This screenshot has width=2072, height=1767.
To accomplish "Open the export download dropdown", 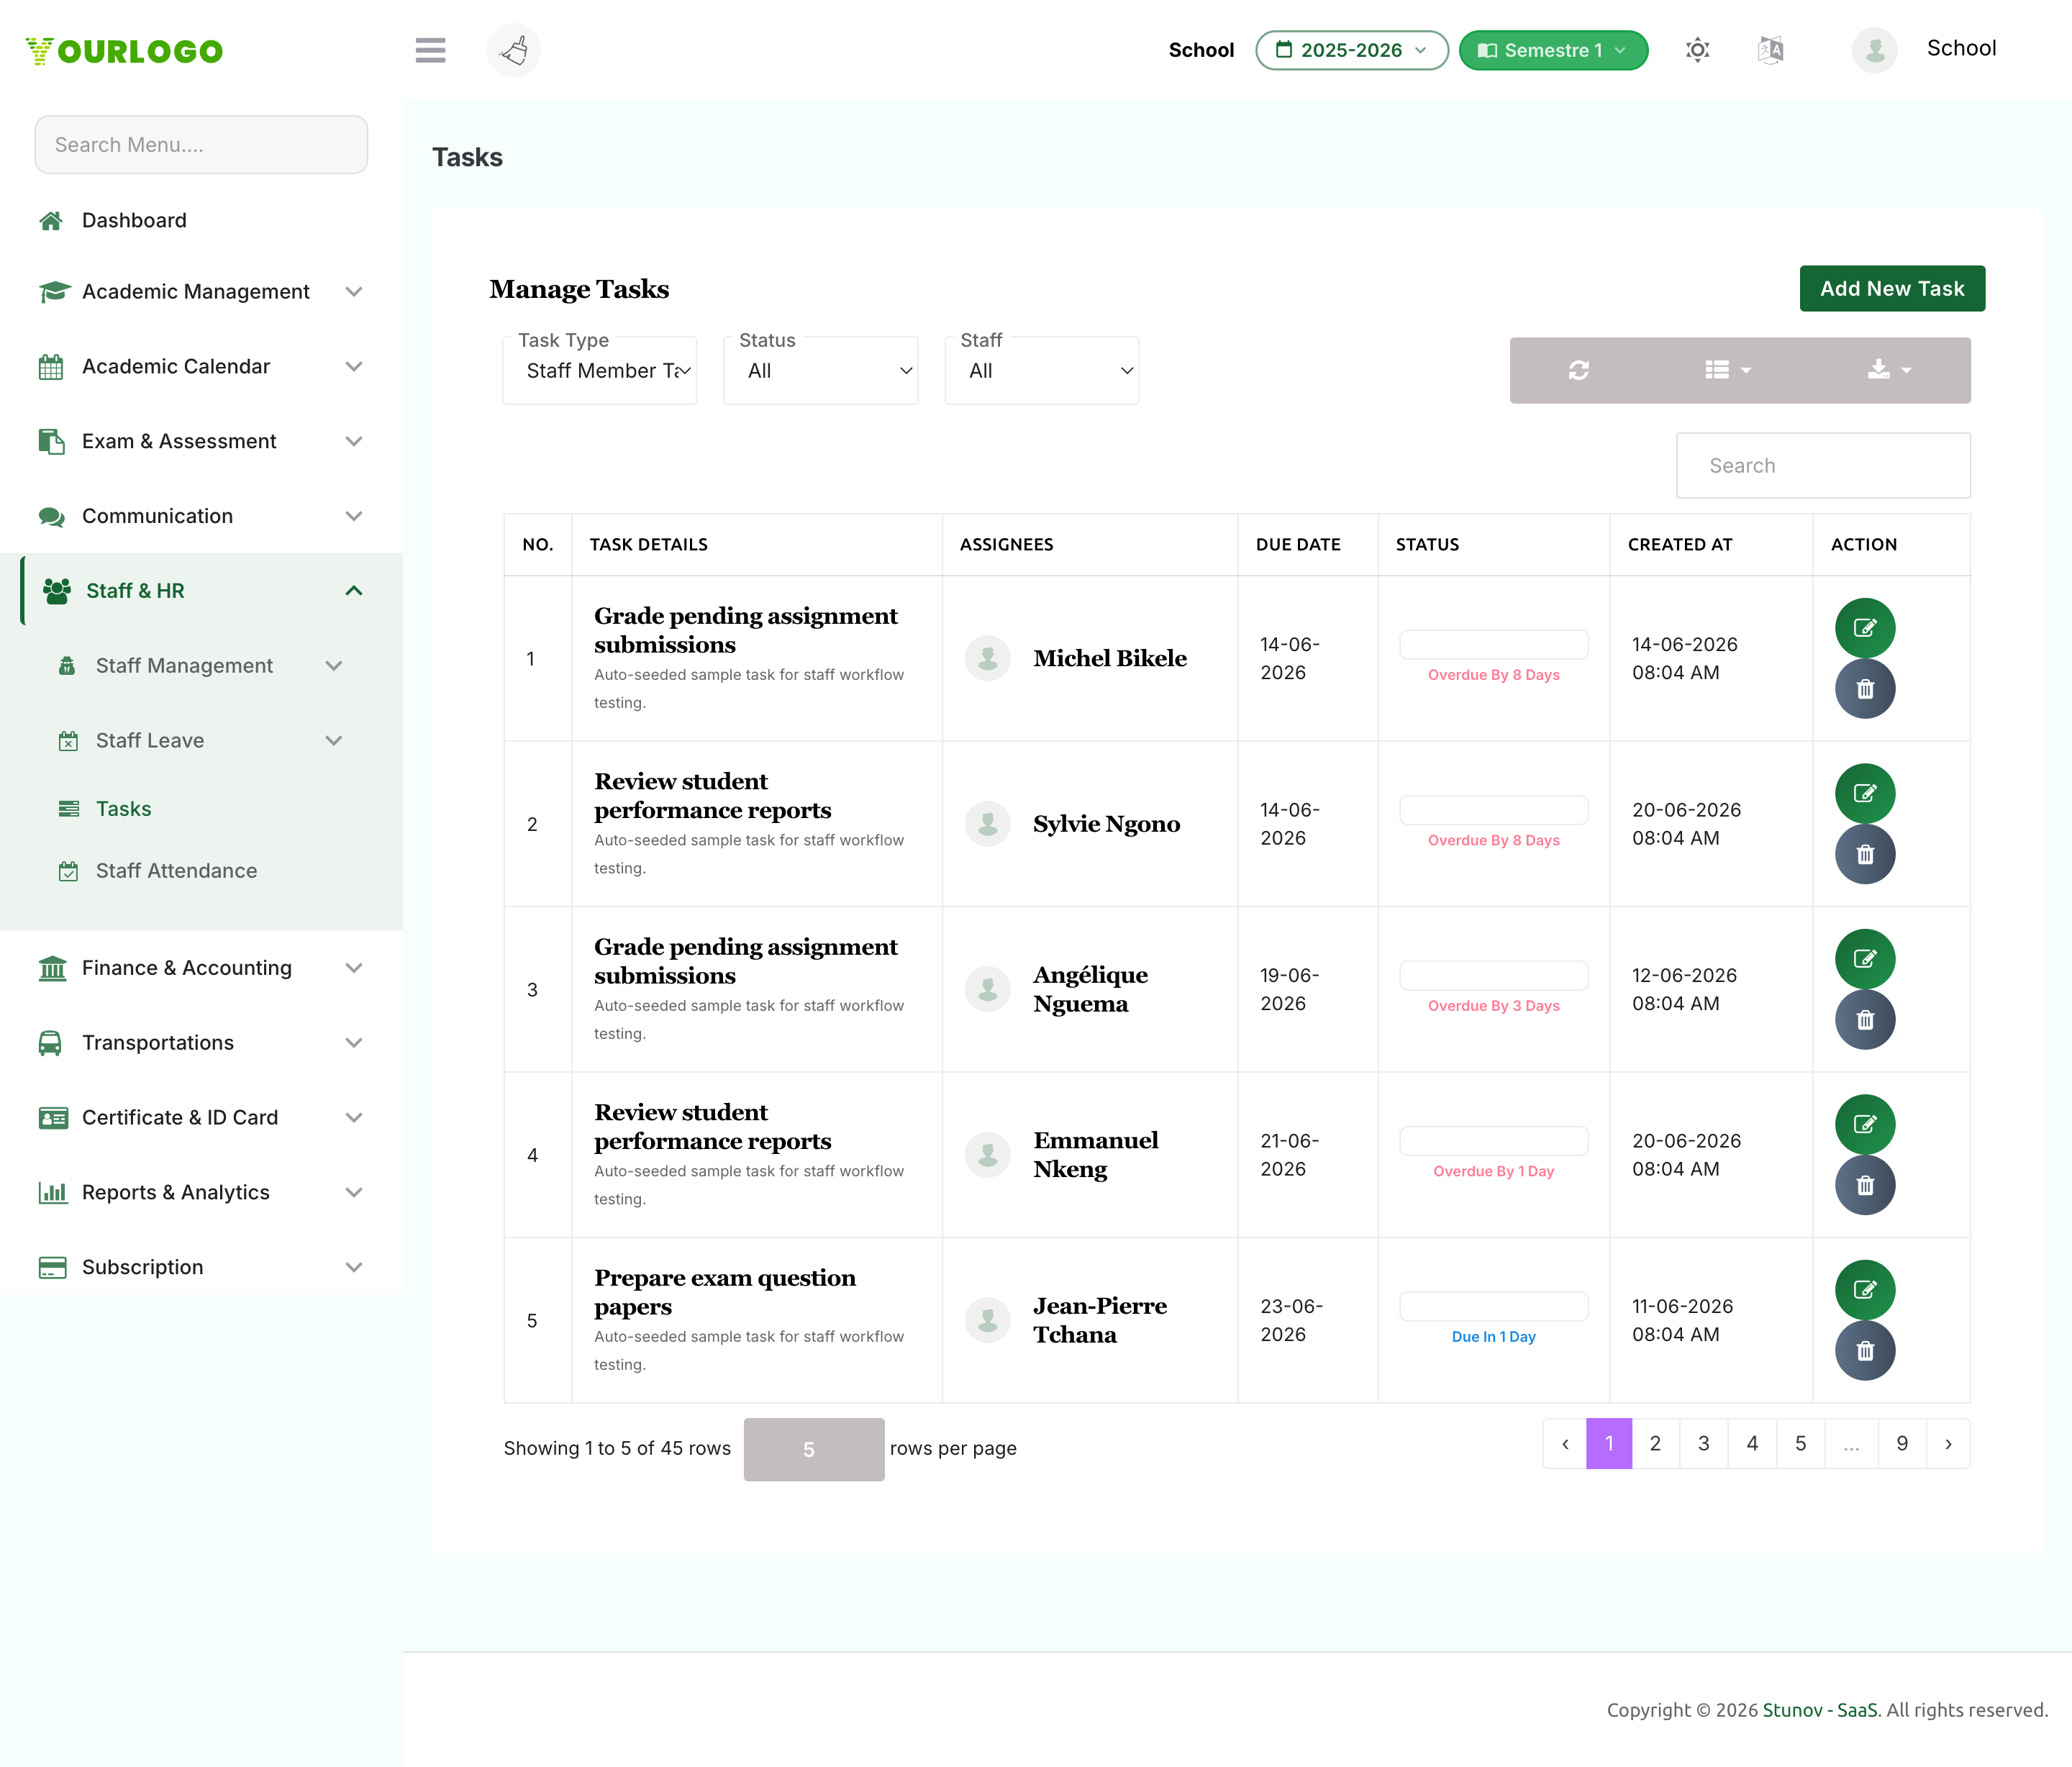I will (1889, 370).
